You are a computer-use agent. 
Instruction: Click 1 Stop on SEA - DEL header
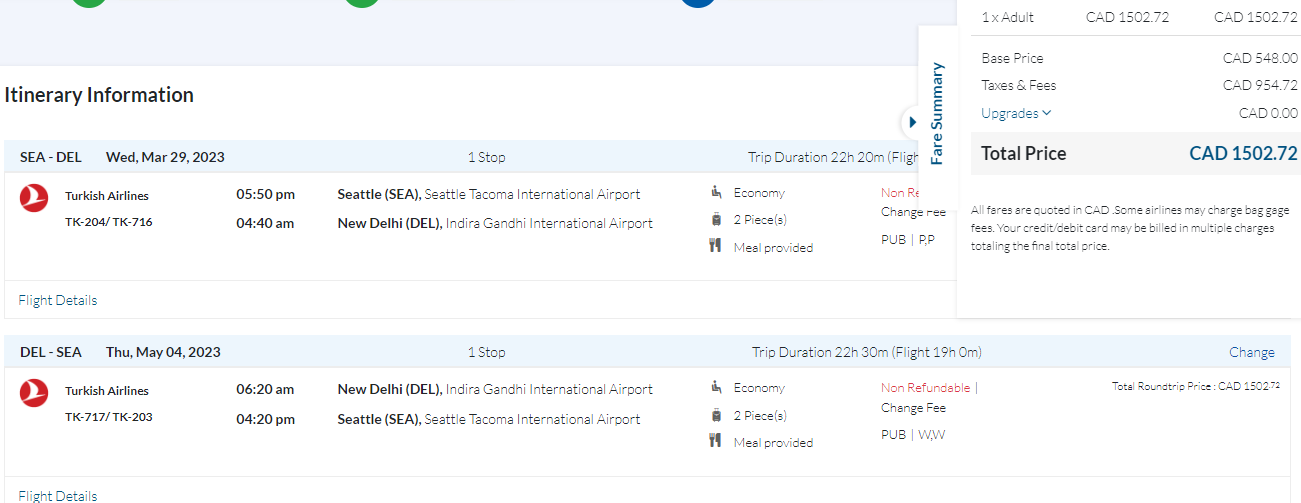pyautogui.click(x=487, y=157)
